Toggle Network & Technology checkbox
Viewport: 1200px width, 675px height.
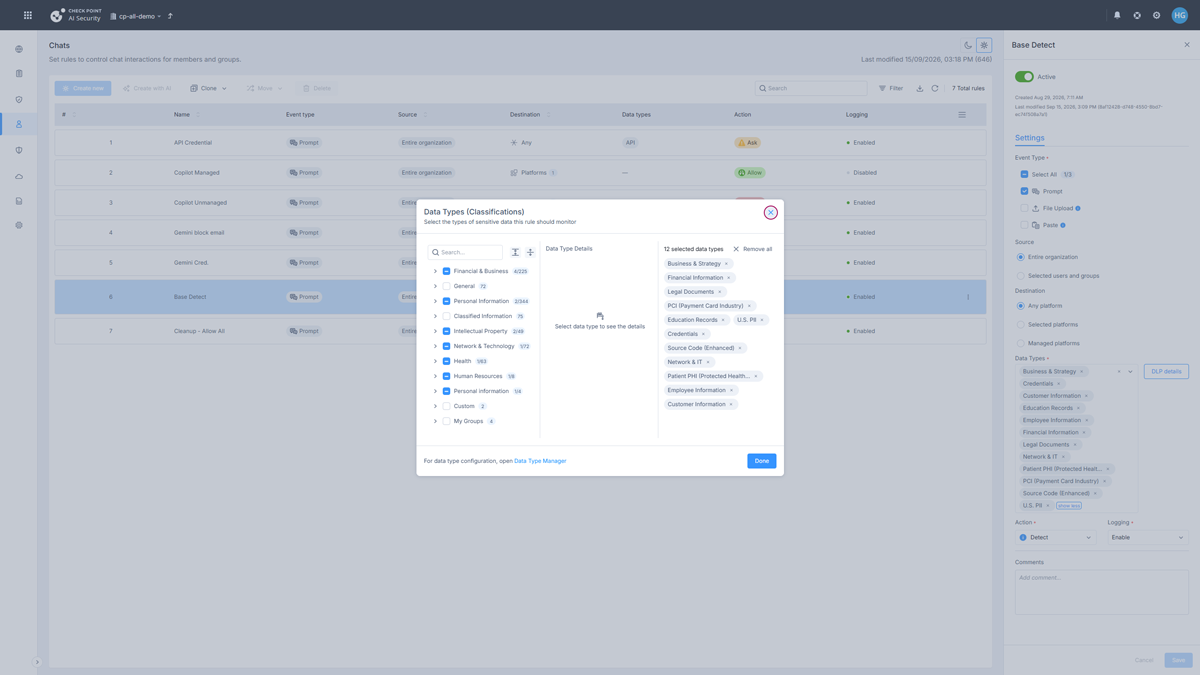(446, 346)
